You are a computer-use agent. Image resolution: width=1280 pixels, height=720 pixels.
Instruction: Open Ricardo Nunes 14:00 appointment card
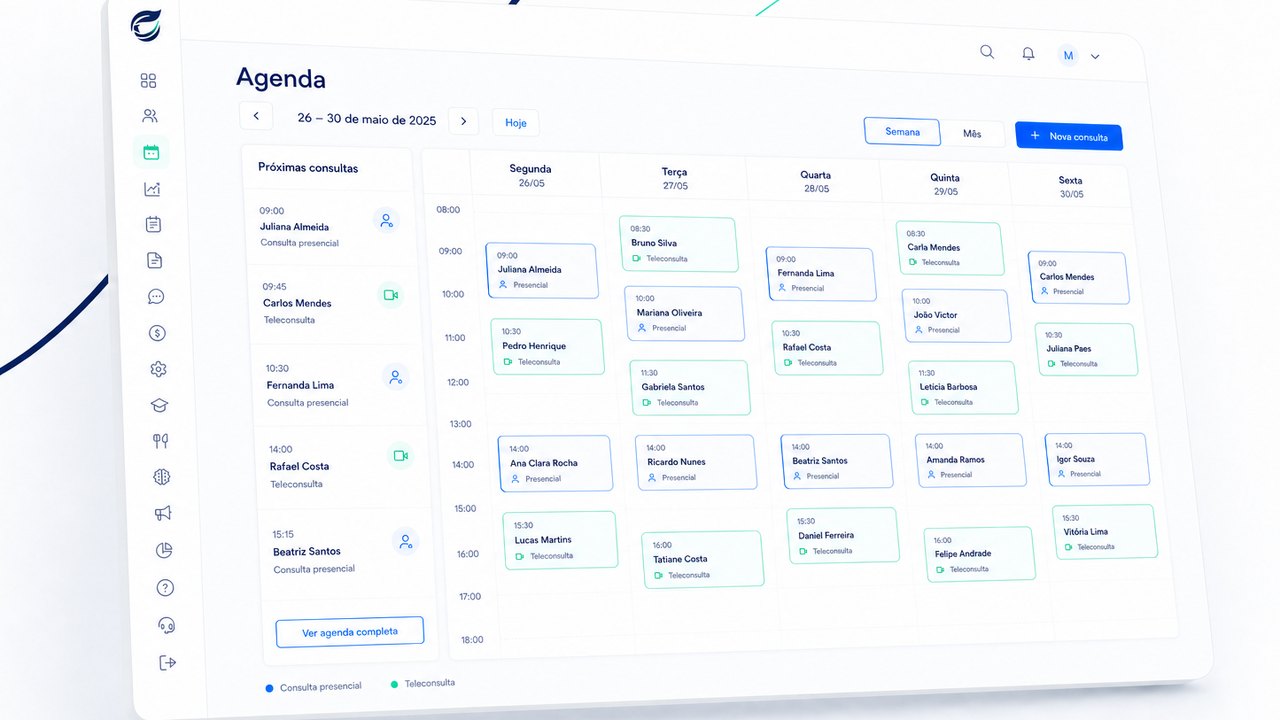(696, 463)
